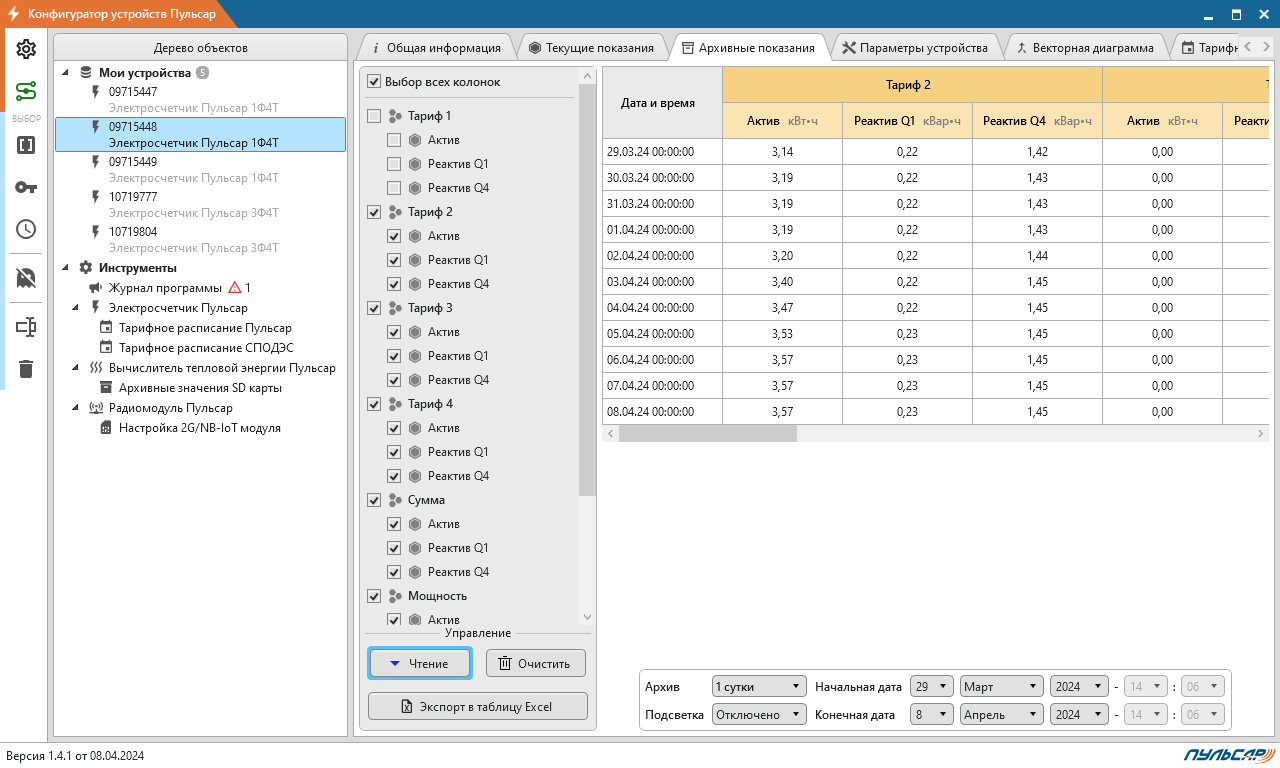Viewport: 1280px width, 768px height.
Task: Click the group icon beside Мощность
Action: pyautogui.click(x=395, y=596)
